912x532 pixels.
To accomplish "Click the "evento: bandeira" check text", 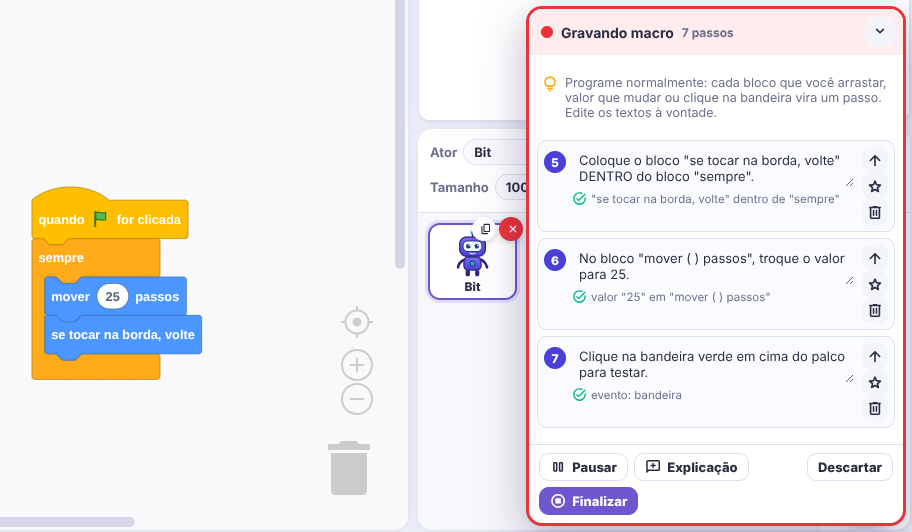I will [636, 395].
